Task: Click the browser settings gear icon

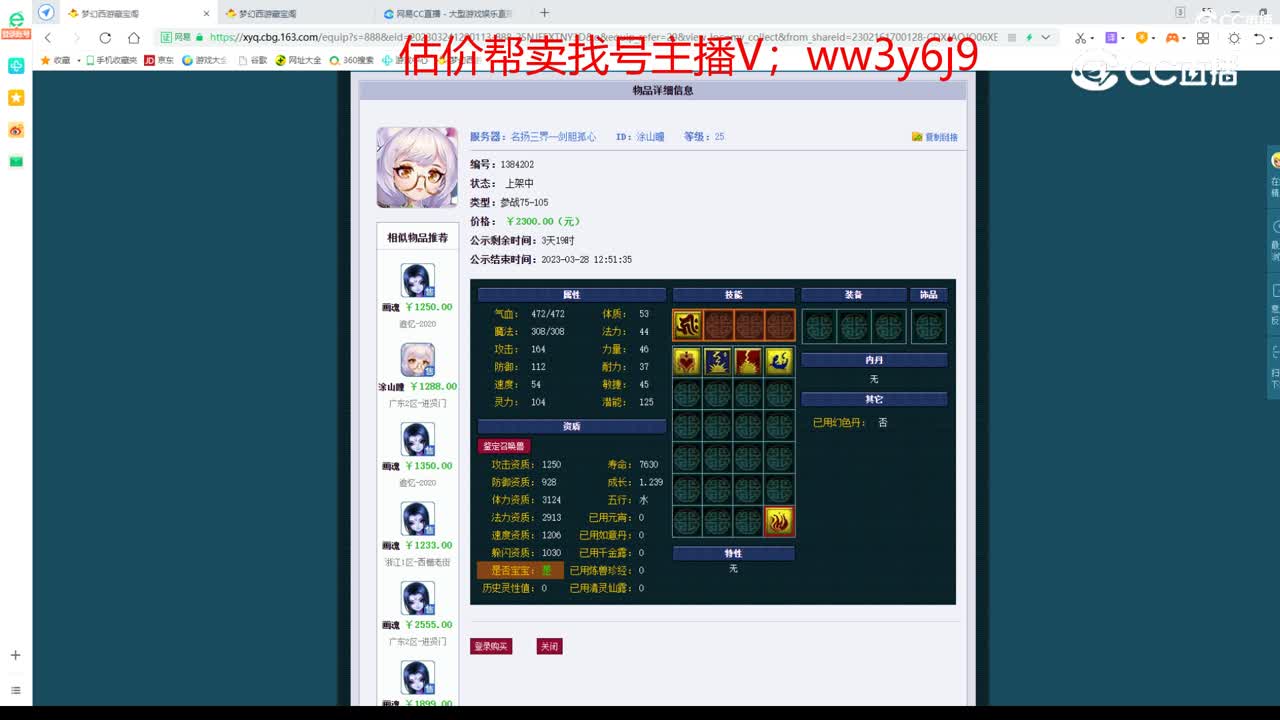Action: coord(1235,38)
